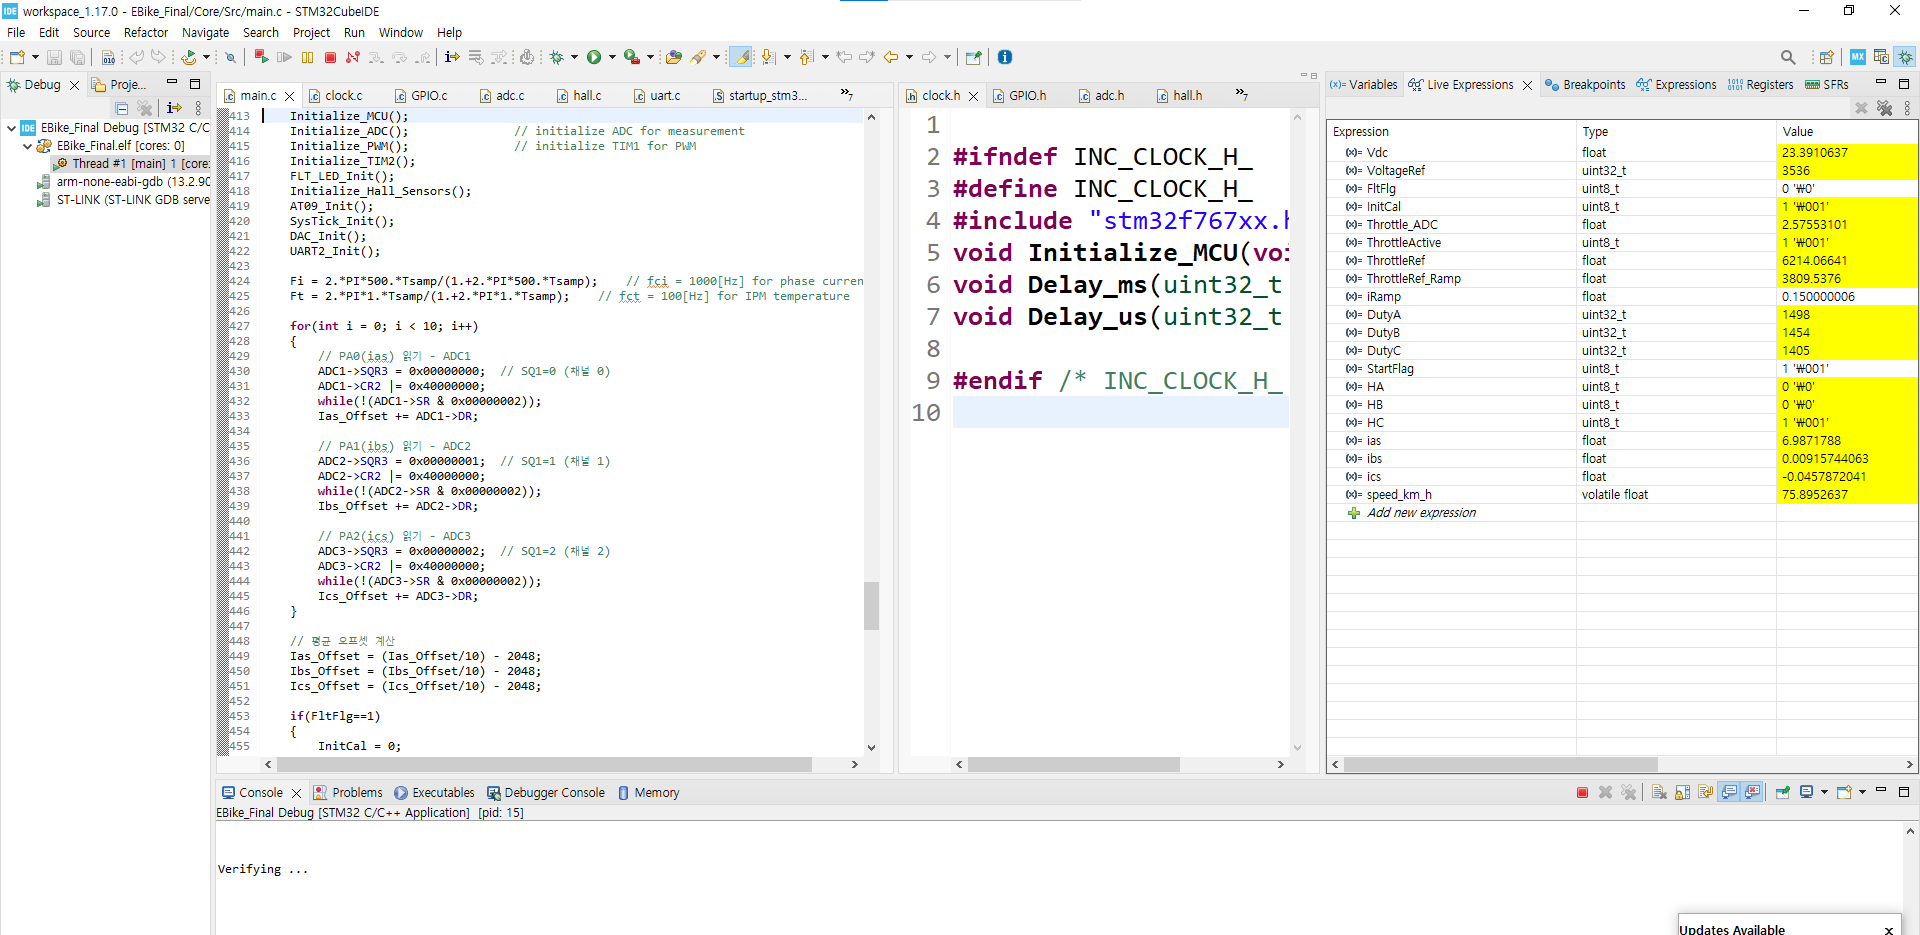Click the magnifier Search icon in toolbar
This screenshot has width=1920, height=935.
[x=1788, y=58]
